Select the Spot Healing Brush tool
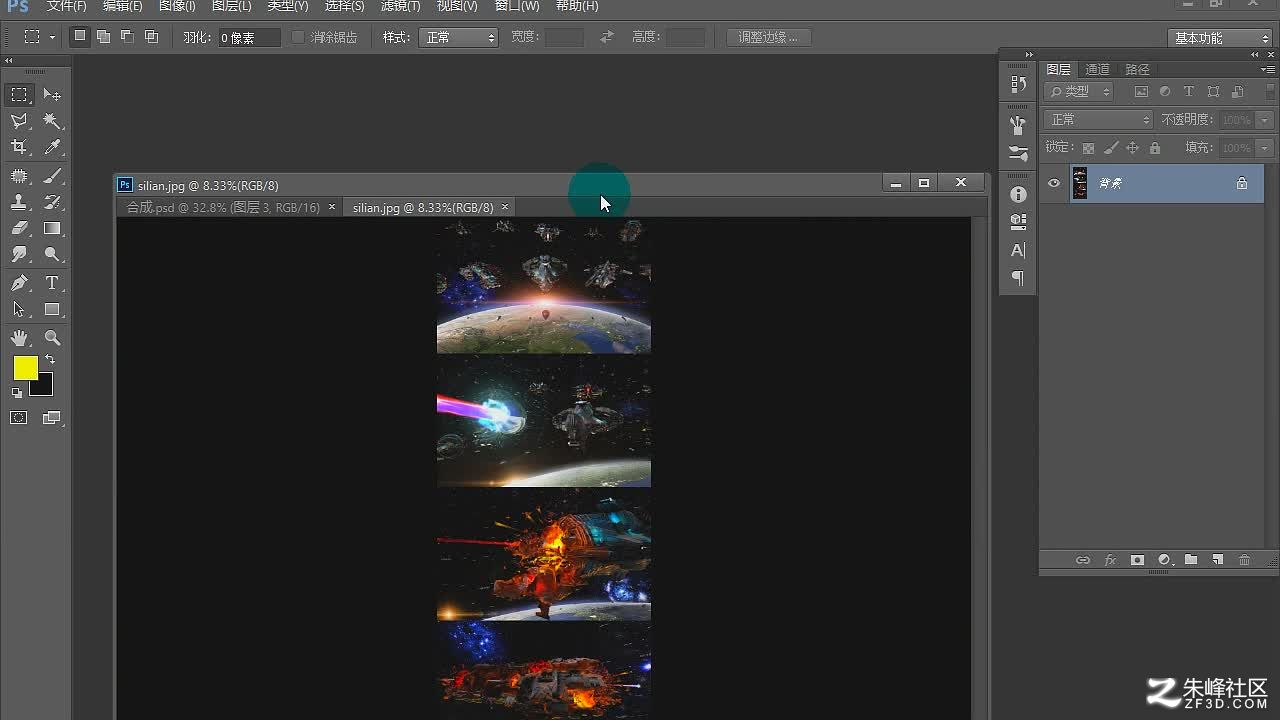 click(x=19, y=176)
